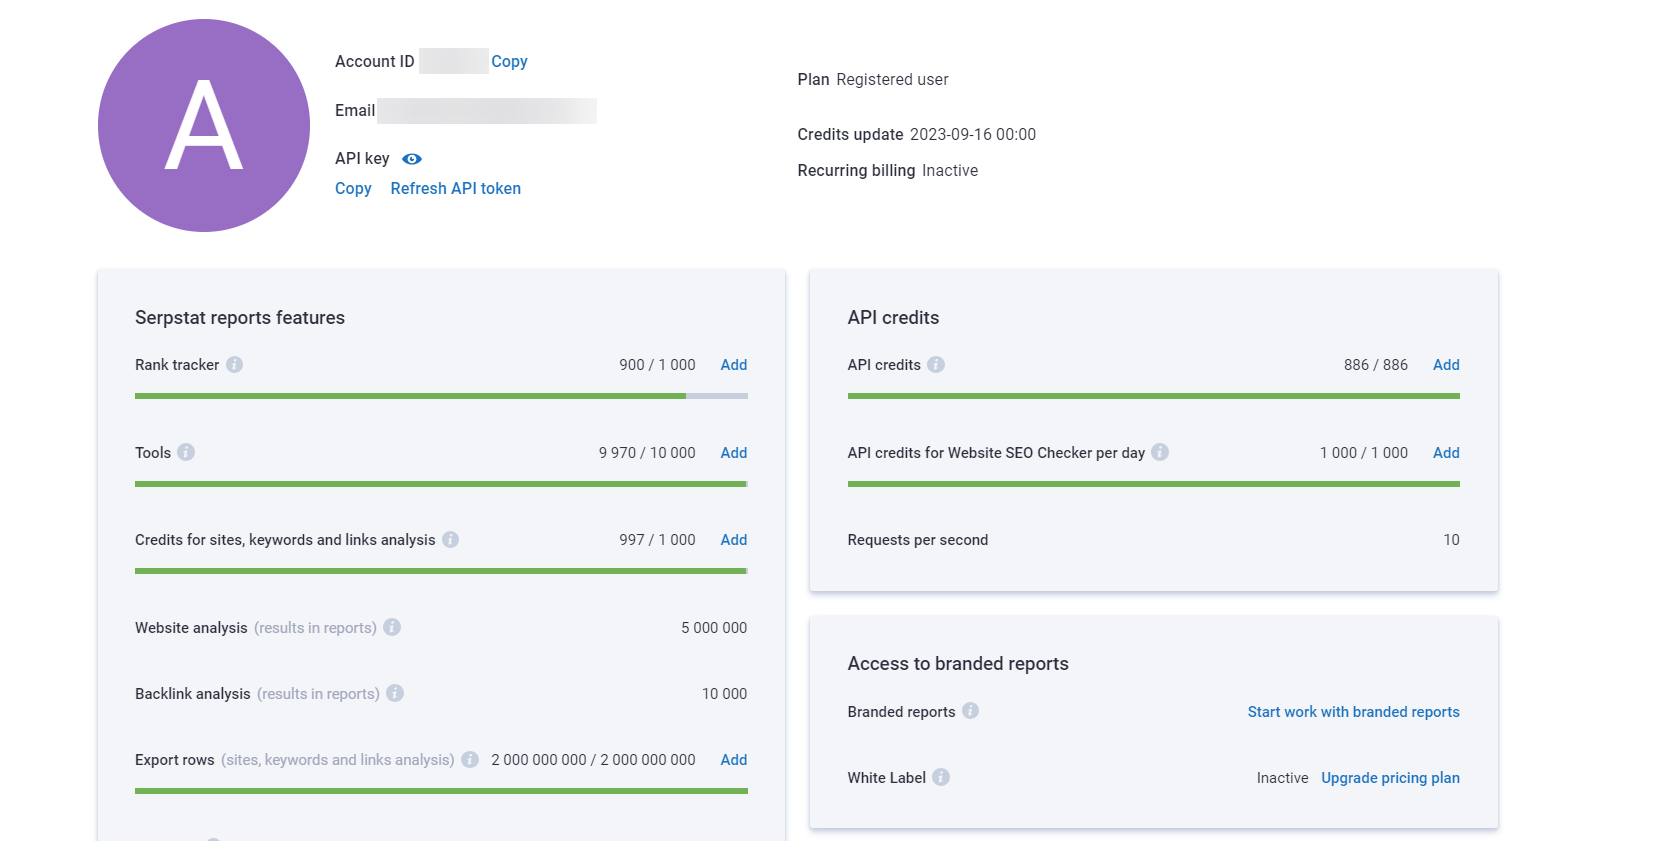Viewport: 1668px width, 841px height.
Task: Copy the API key
Action: (x=353, y=188)
